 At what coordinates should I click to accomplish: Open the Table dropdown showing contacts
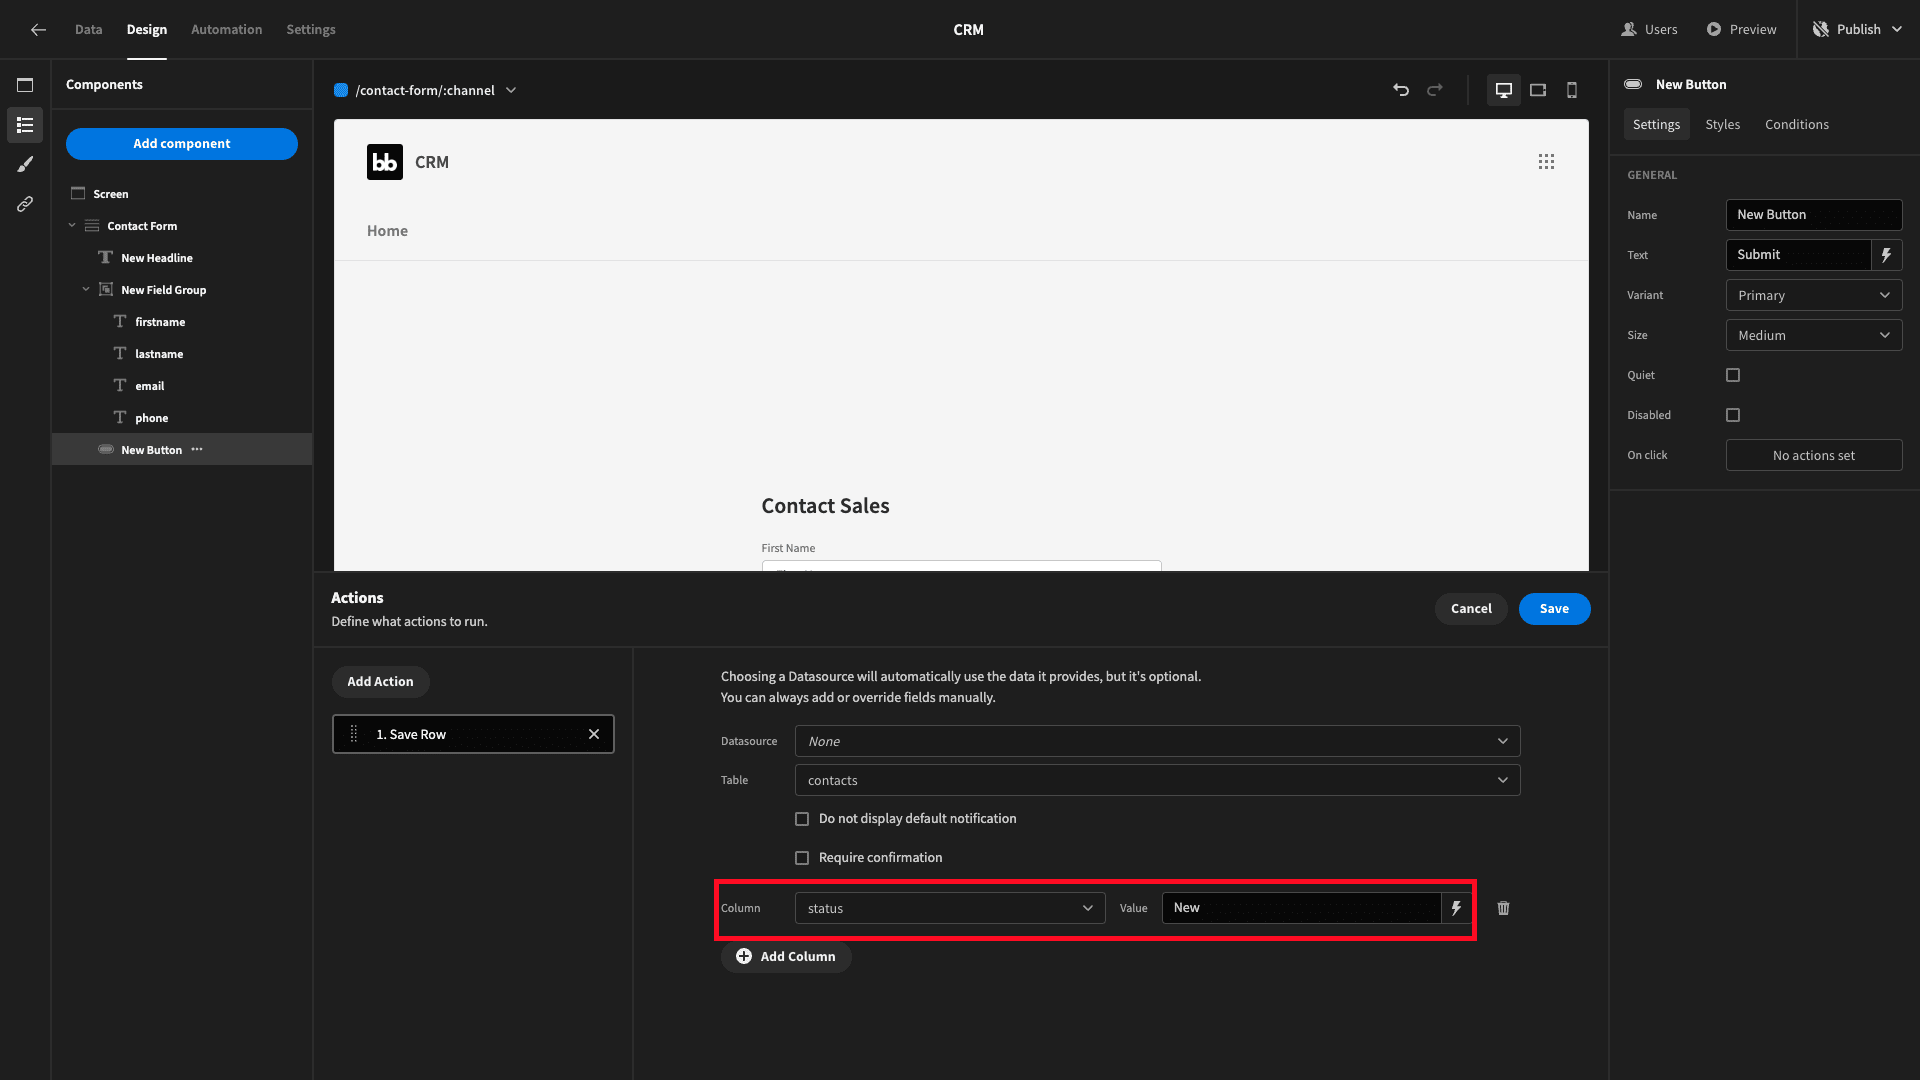[1157, 780]
